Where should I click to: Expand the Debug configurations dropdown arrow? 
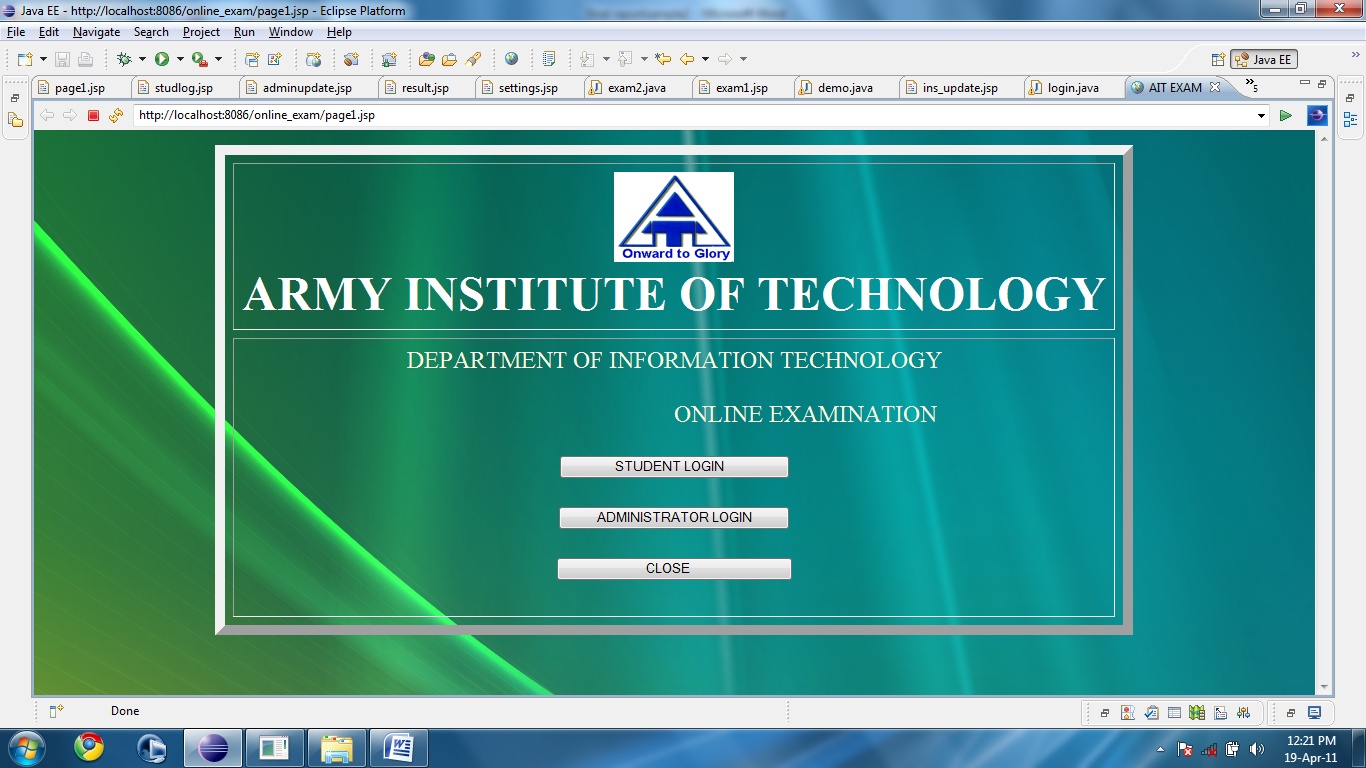(x=142, y=60)
